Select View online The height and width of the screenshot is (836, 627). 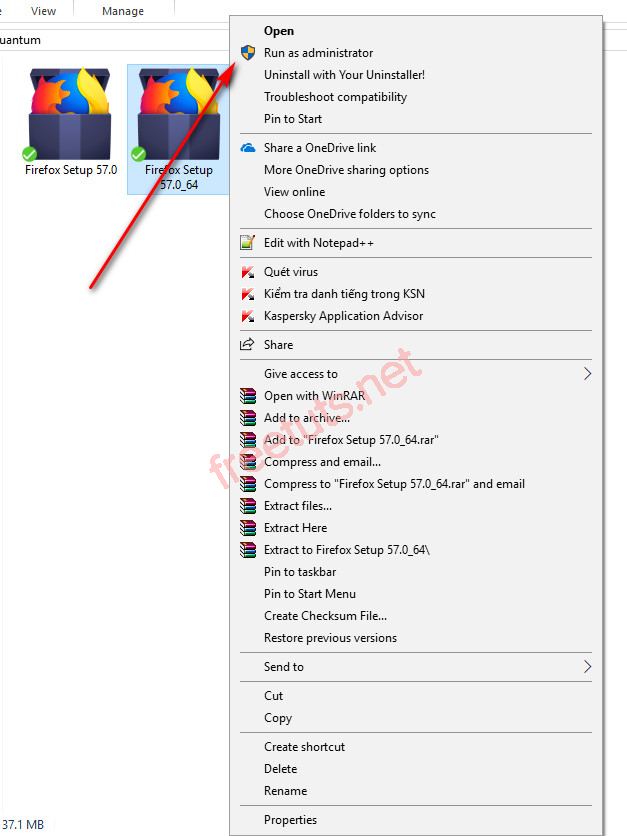(416, 191)
